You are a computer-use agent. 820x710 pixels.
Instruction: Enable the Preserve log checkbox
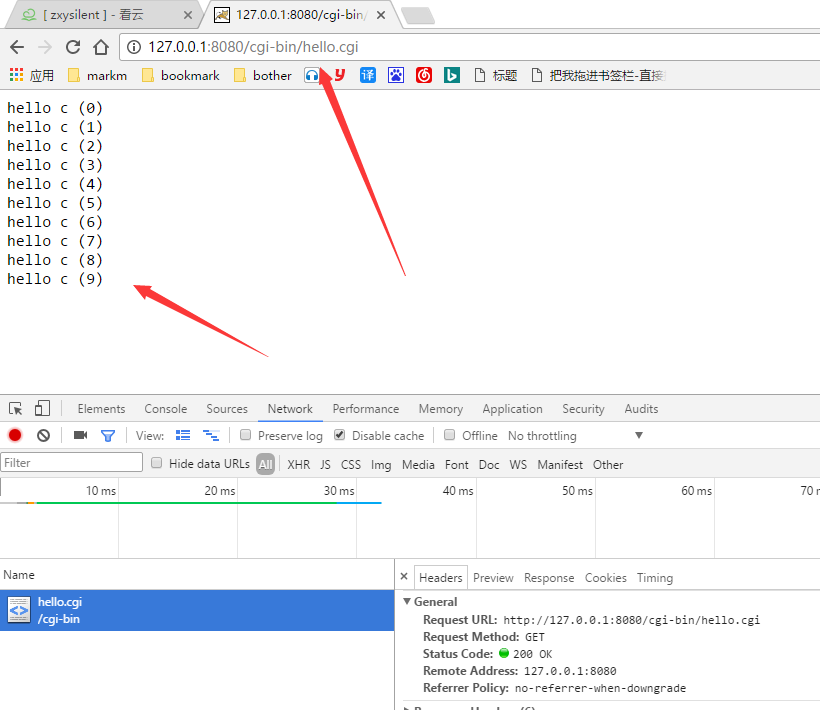[245, 436]
